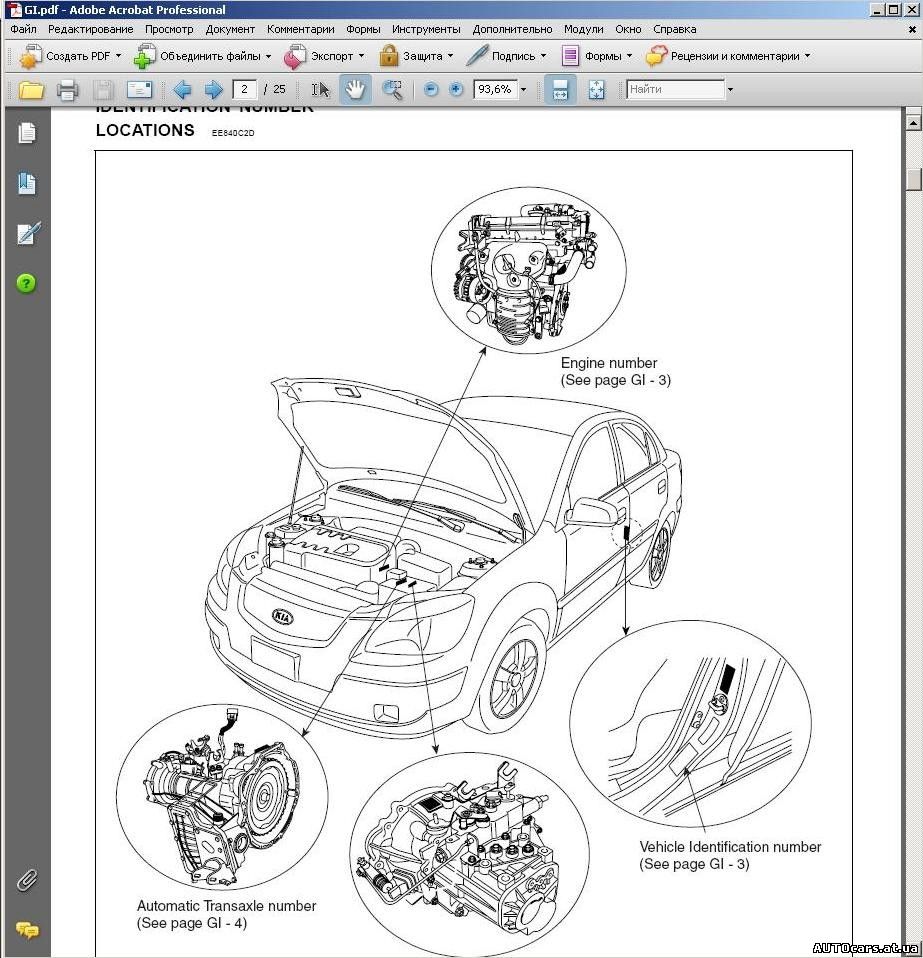
Task: Expand the toolbar Формы dropdown arrow
Action: [x=629, y=56]
